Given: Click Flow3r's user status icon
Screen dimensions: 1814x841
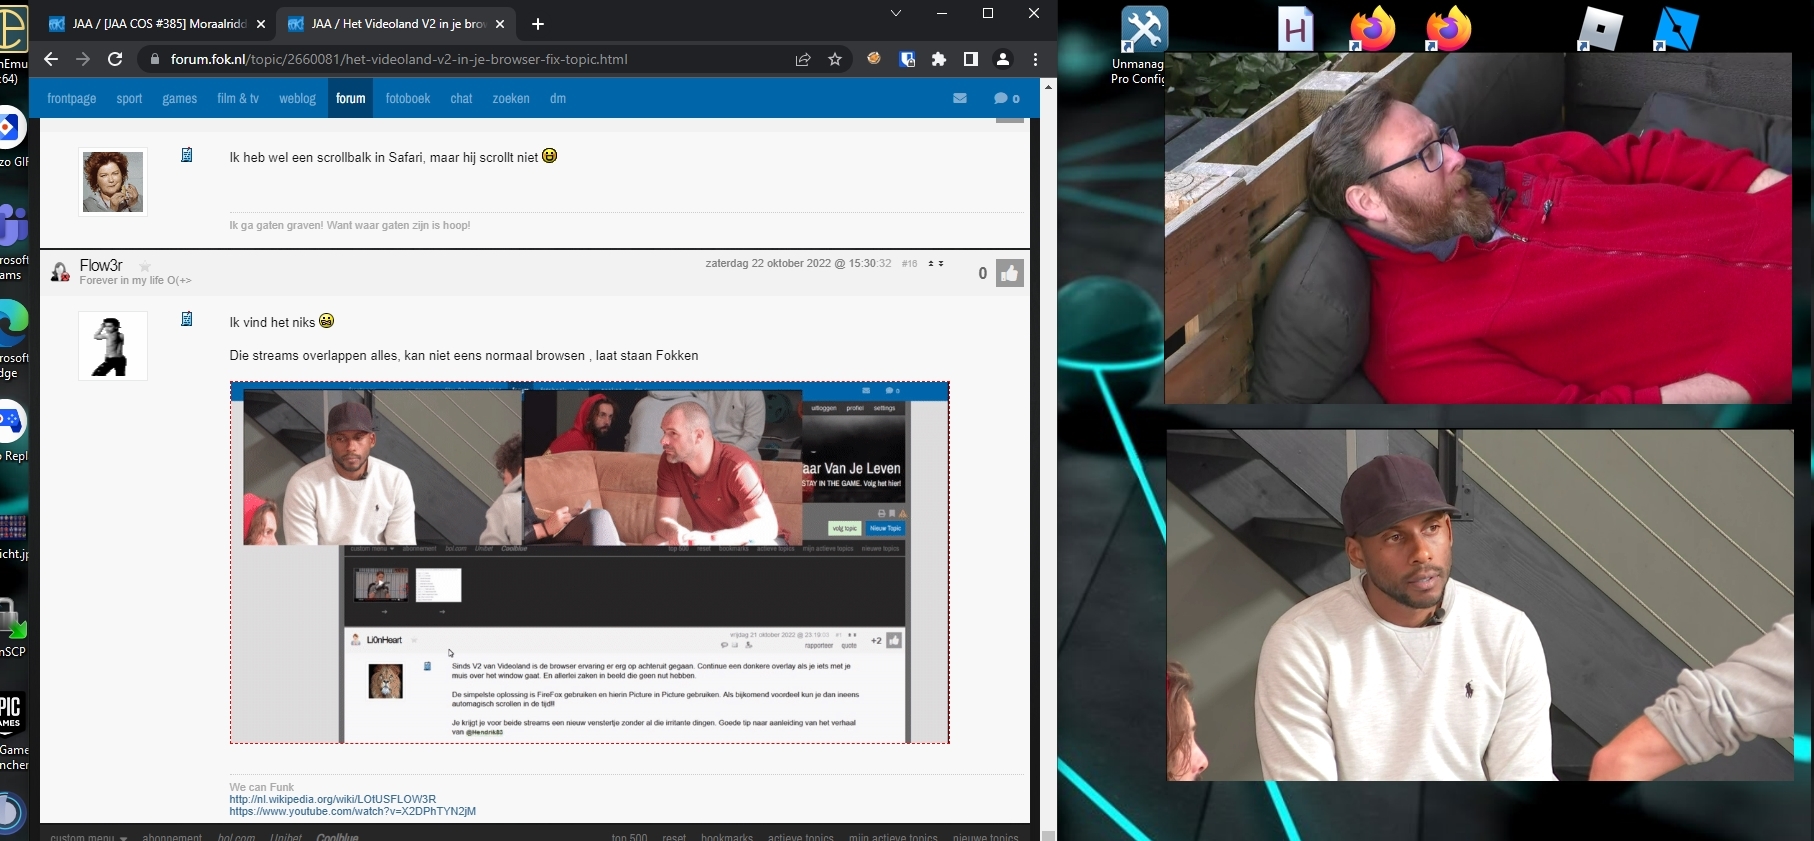Looking at the screenshot, I should click(x=60, y=271).
